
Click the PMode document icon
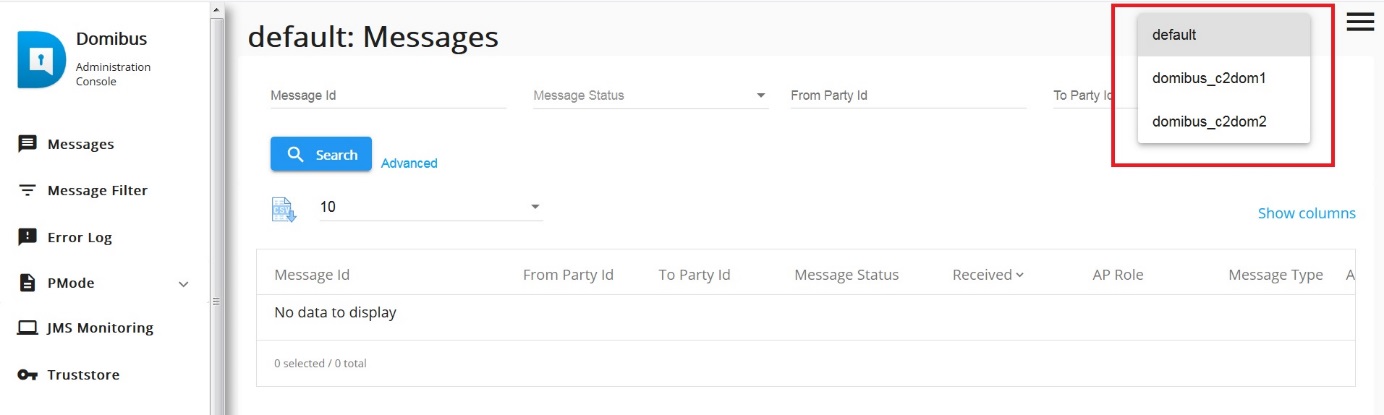(x=28, y=283)
